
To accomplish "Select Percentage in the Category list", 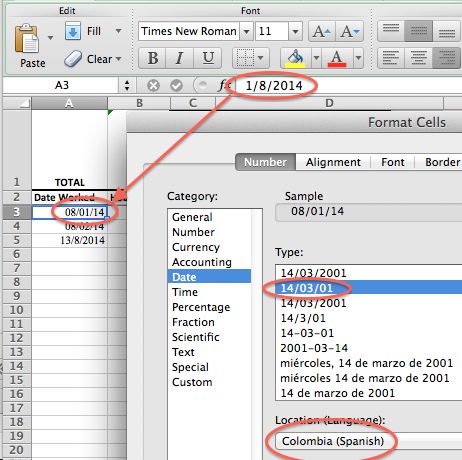I will tap(209, 307).
